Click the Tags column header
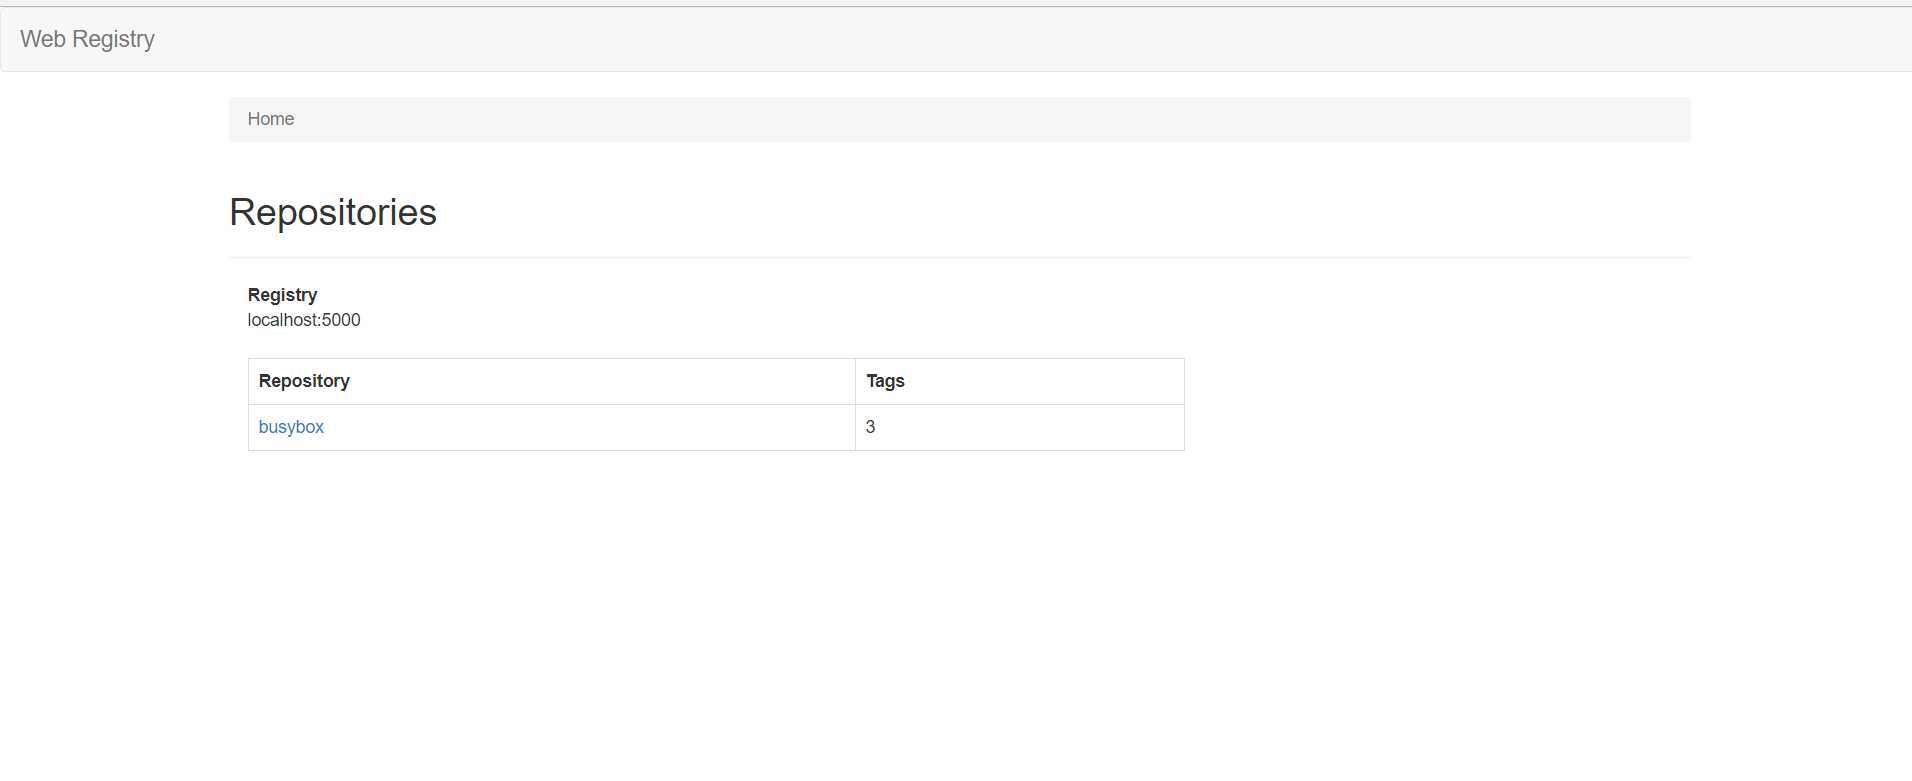 [885, 381]
